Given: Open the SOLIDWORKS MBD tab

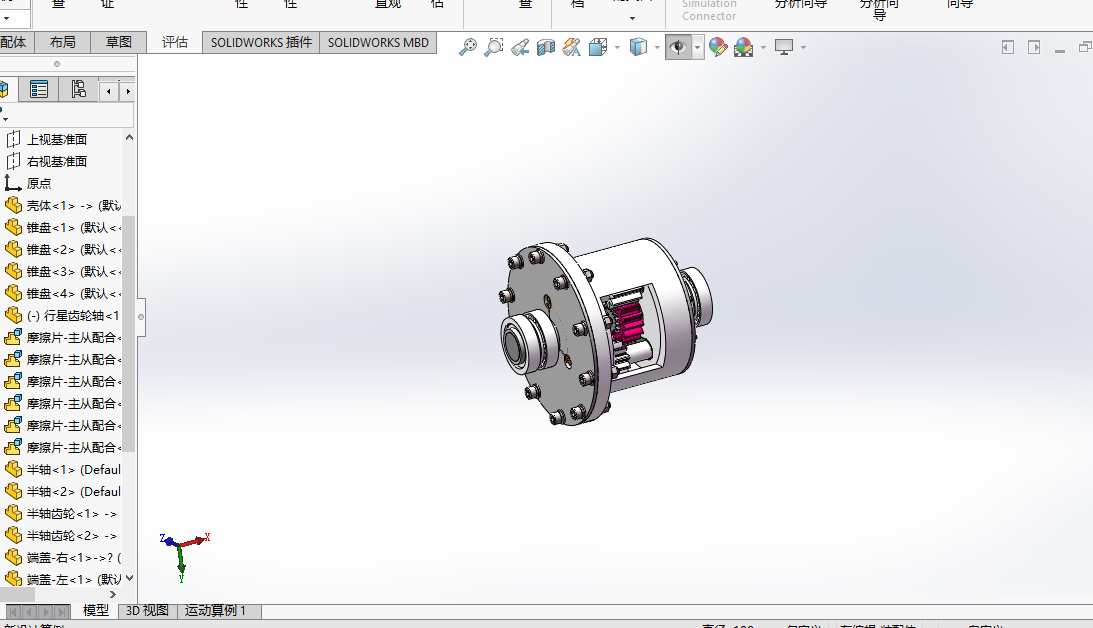Looking at the screenshot, I should click(378, 43).
